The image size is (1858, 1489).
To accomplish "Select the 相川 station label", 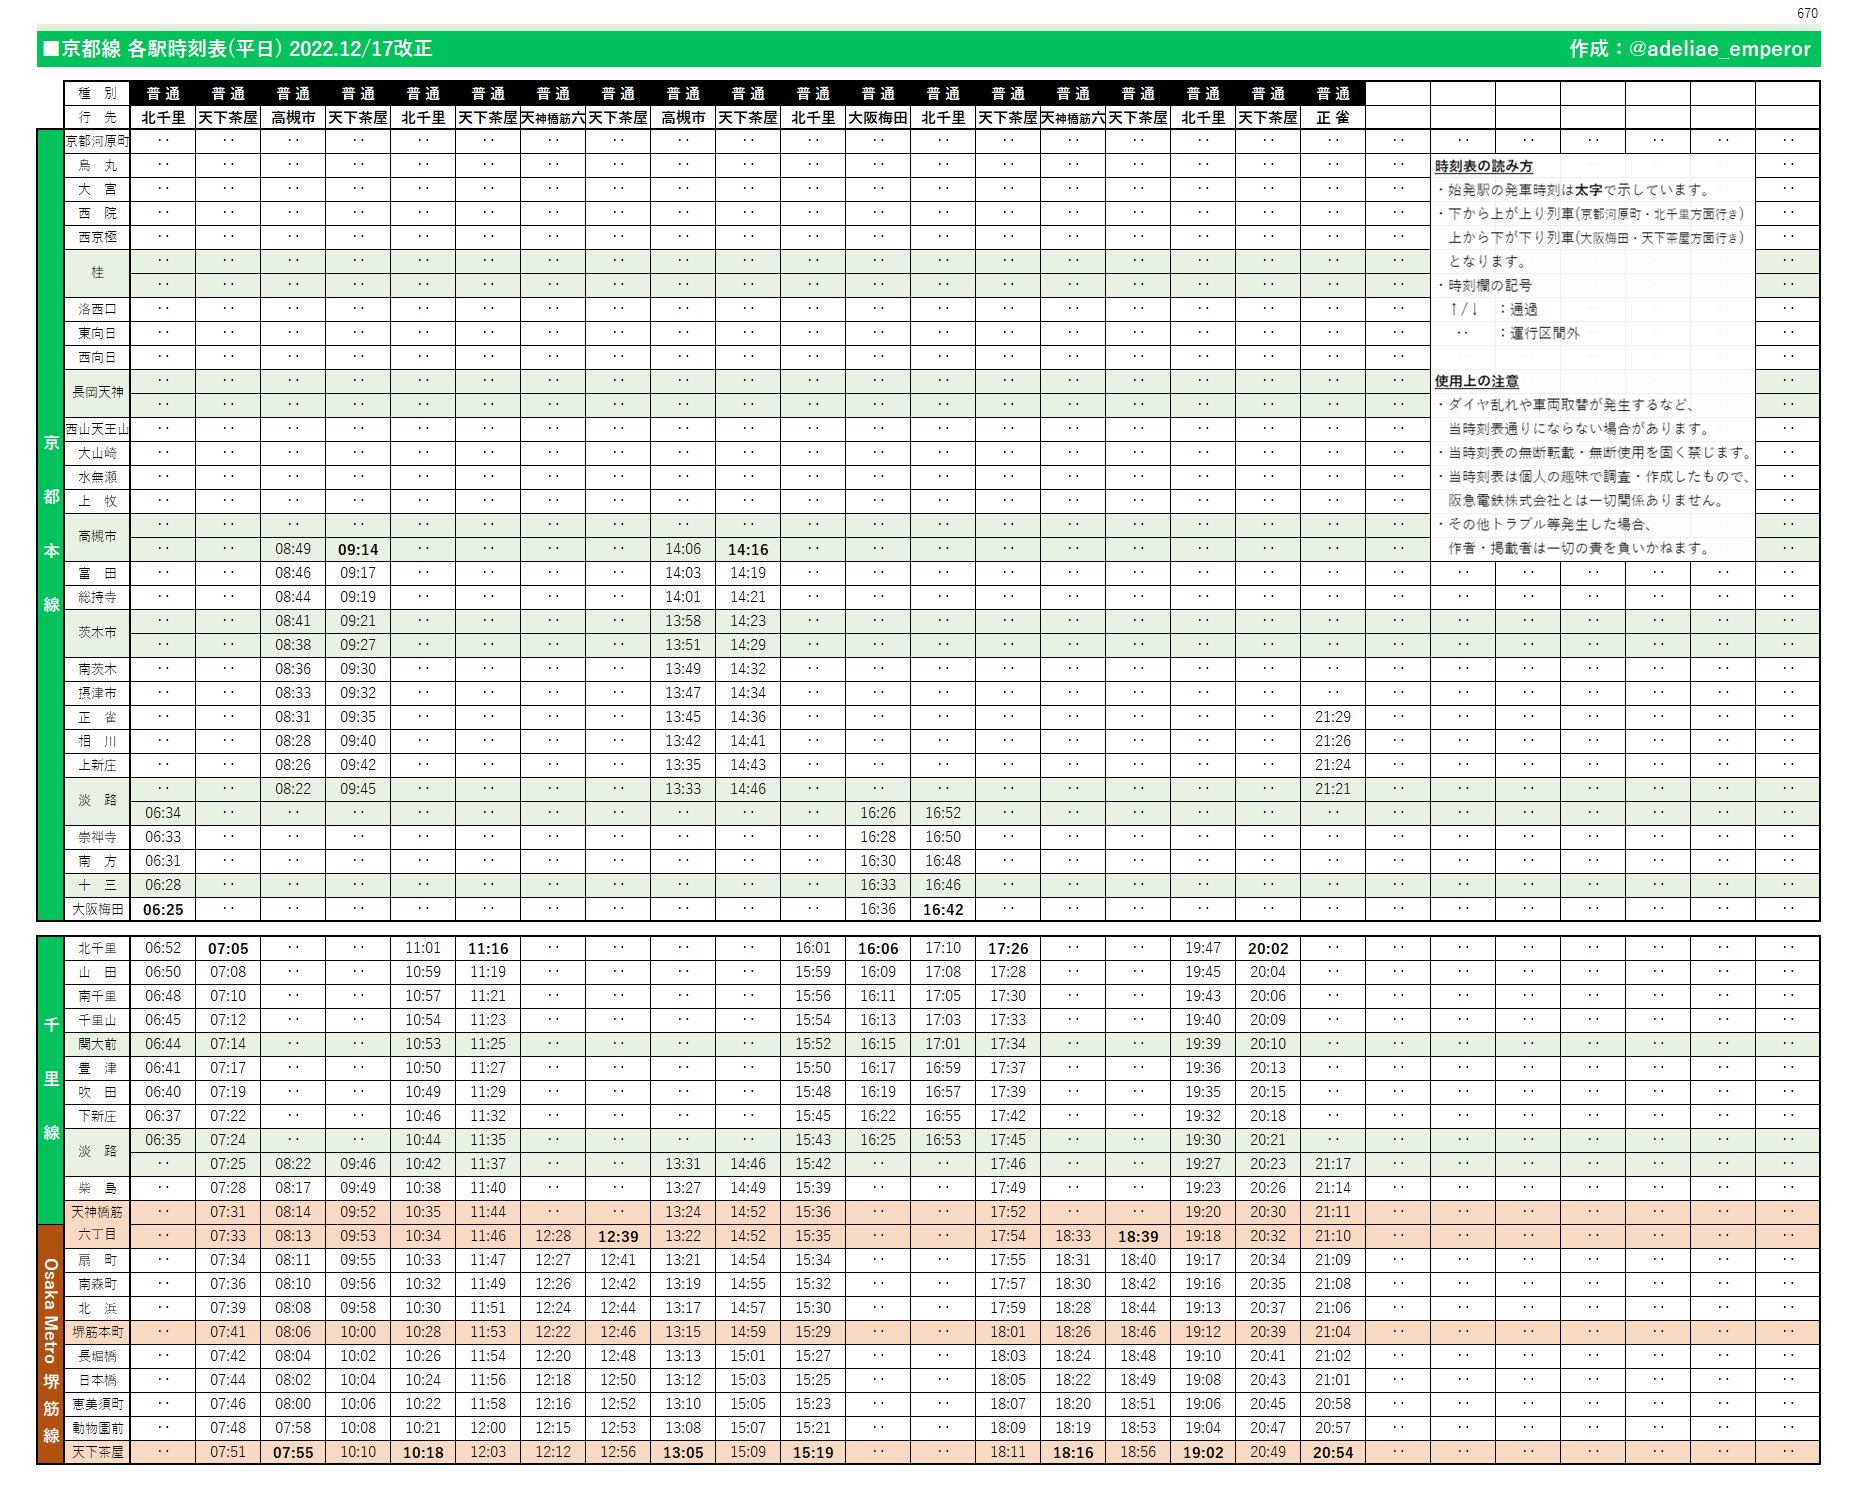I will 97,741.
